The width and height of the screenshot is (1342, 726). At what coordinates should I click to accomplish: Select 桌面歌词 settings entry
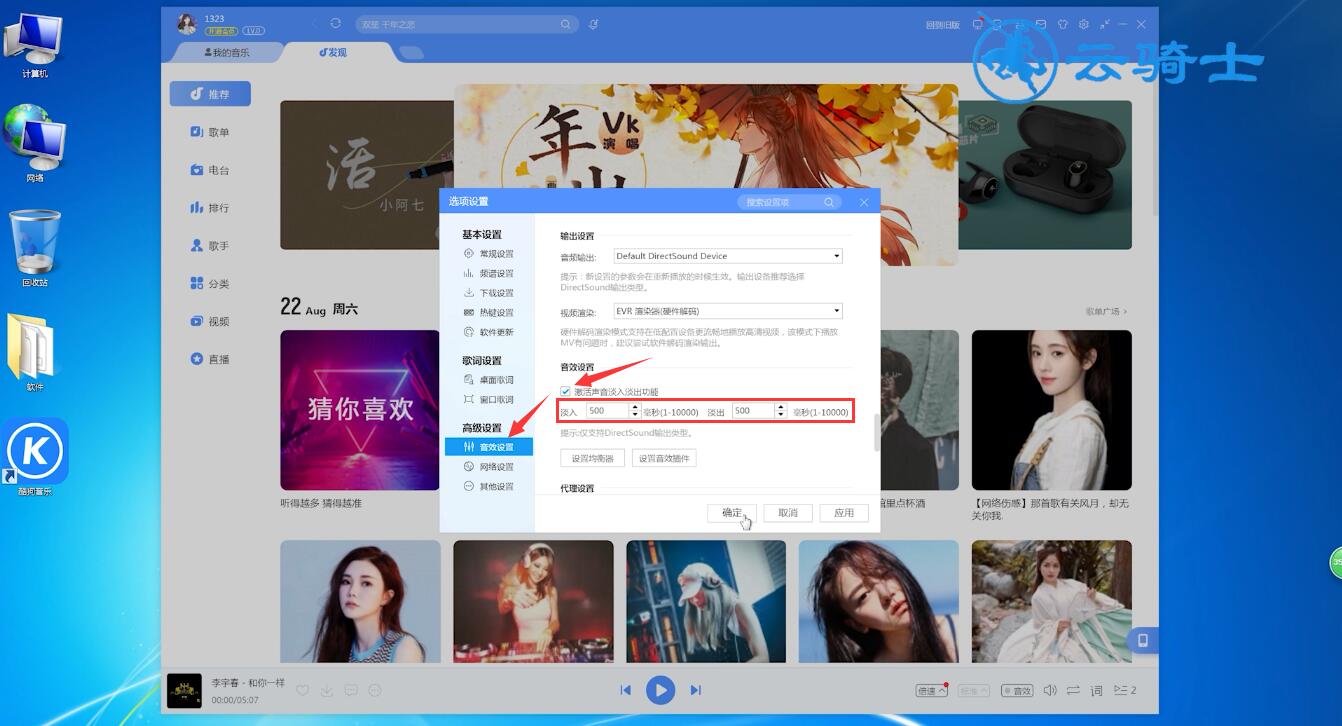tap(489, 380)
